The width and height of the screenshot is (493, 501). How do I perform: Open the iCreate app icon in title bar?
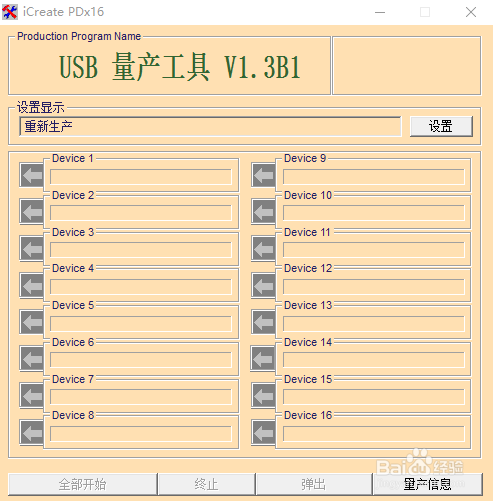pyautogui.click(x=10, y=12)
